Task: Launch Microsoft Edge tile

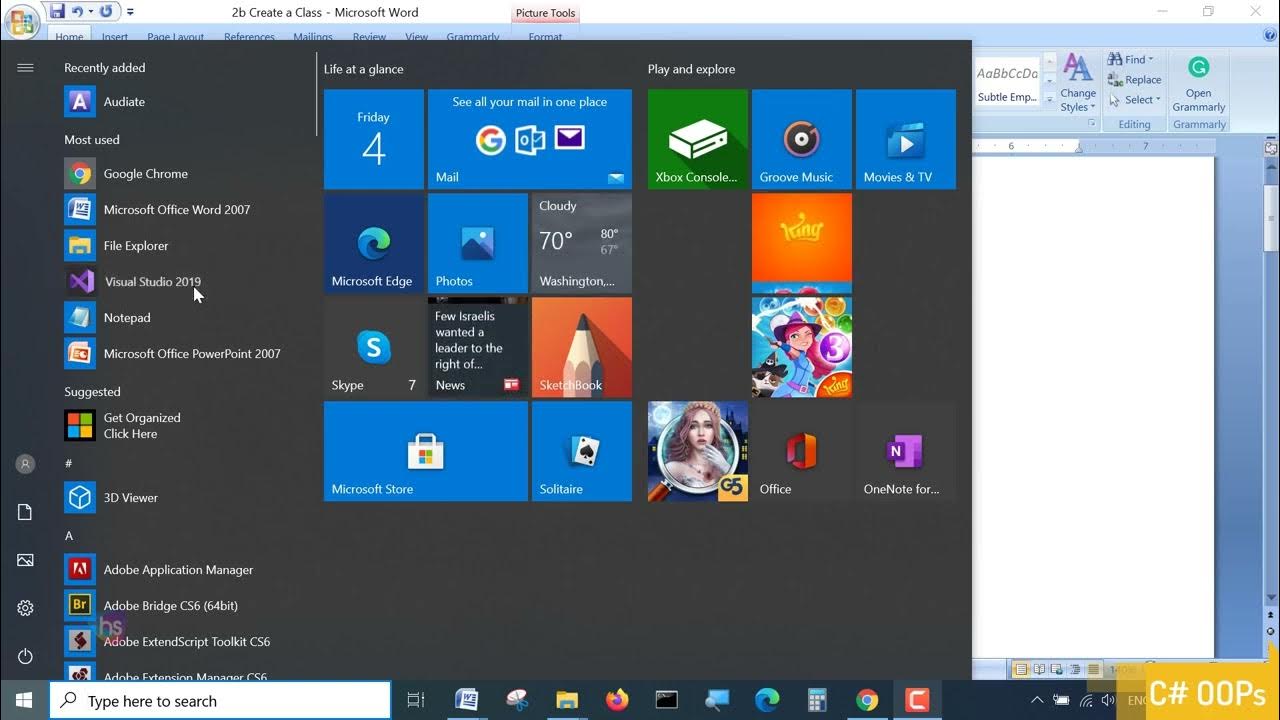Action: [374, 243]
